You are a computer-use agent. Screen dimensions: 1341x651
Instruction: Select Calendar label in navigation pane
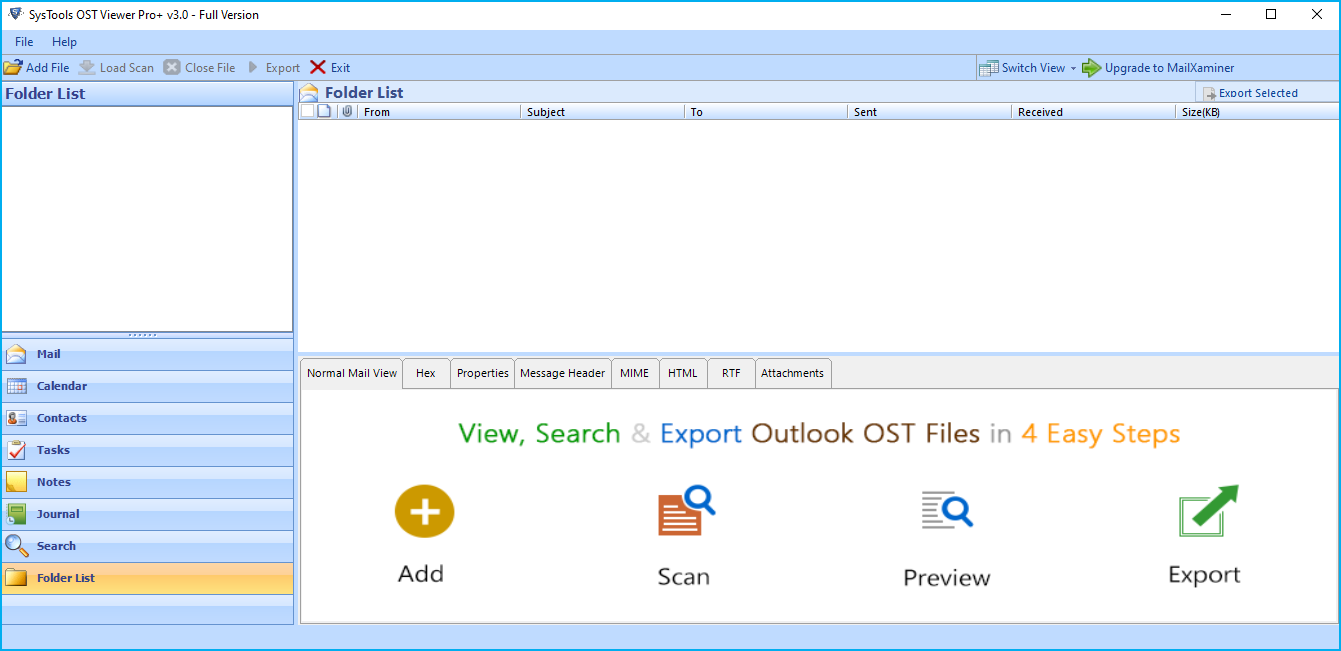62,386
